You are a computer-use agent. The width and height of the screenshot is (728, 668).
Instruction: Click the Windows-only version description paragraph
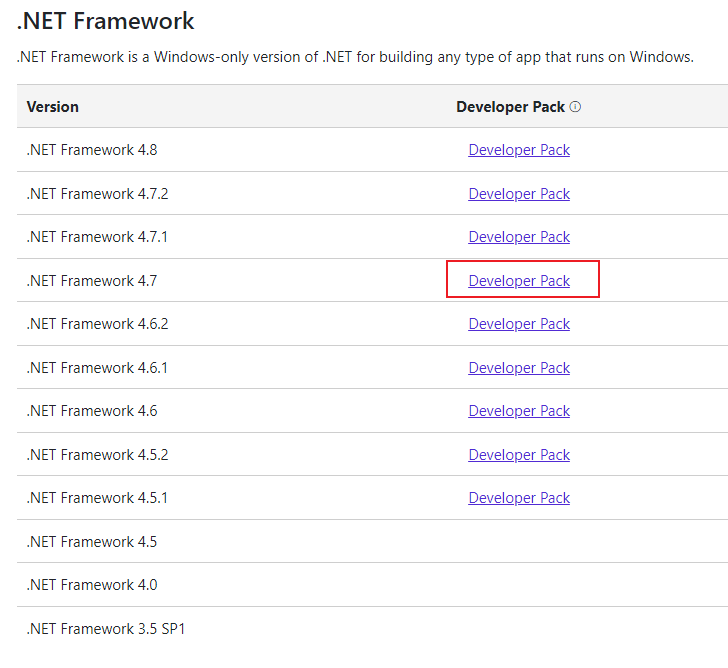[356, 57]
